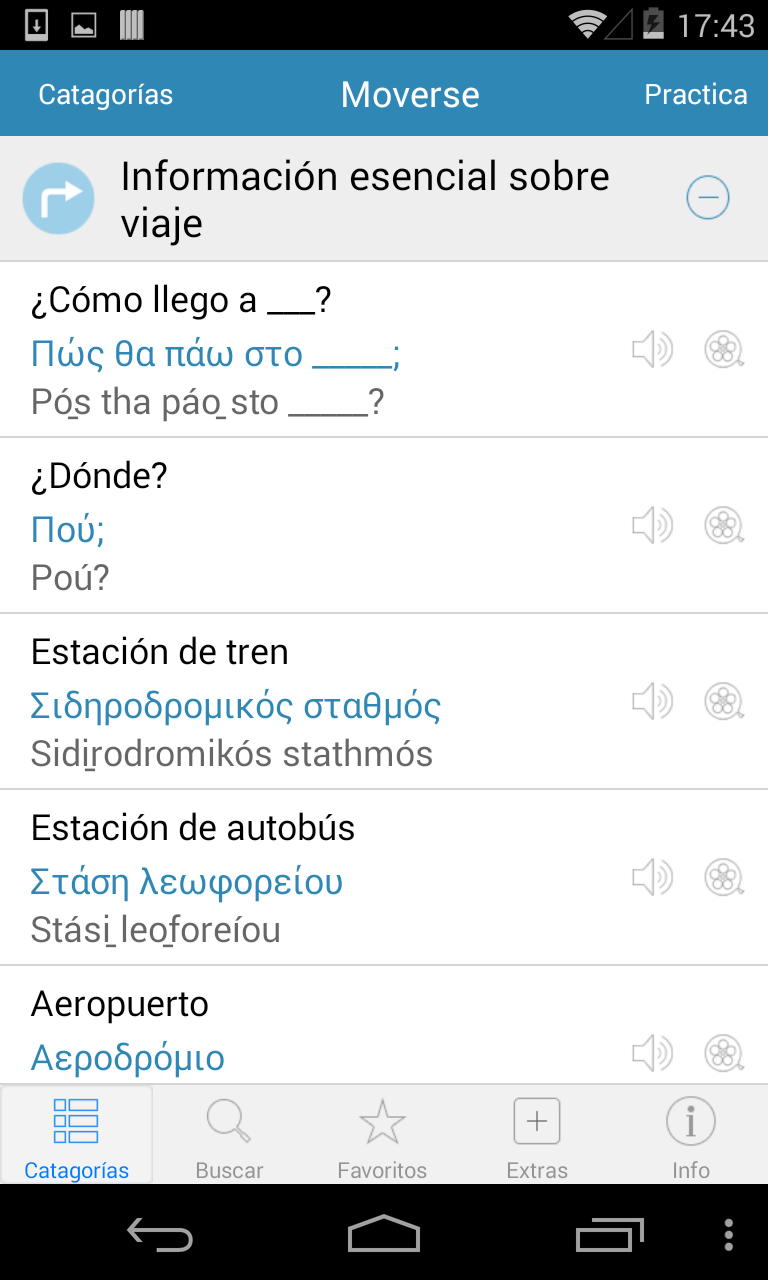Tap the Practica button
Viewport: 768px width, 1280px height.
click(696, 94)
